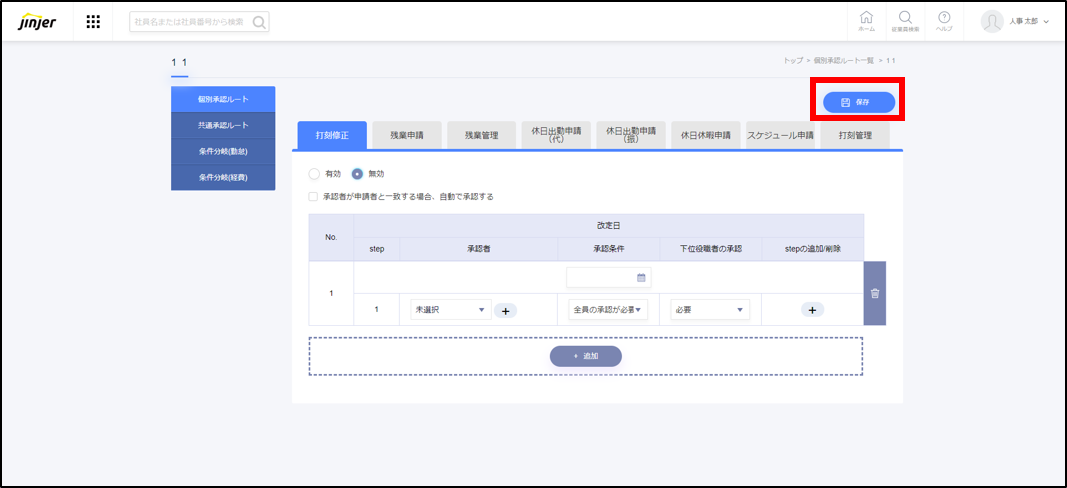Open the 必要 subordinate approval dropdown
Screen dimensions: 1067x488
tap(710, 310)
